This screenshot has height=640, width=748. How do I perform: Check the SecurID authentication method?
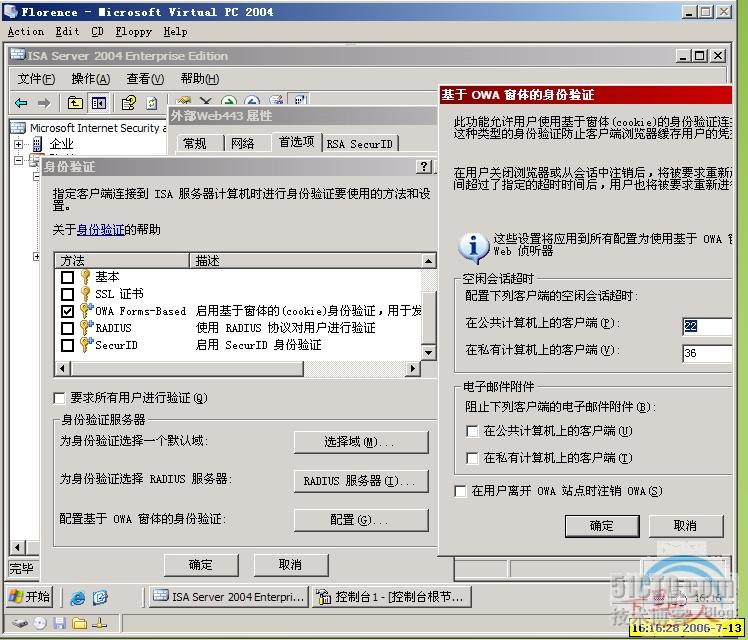tap(67, 345)
